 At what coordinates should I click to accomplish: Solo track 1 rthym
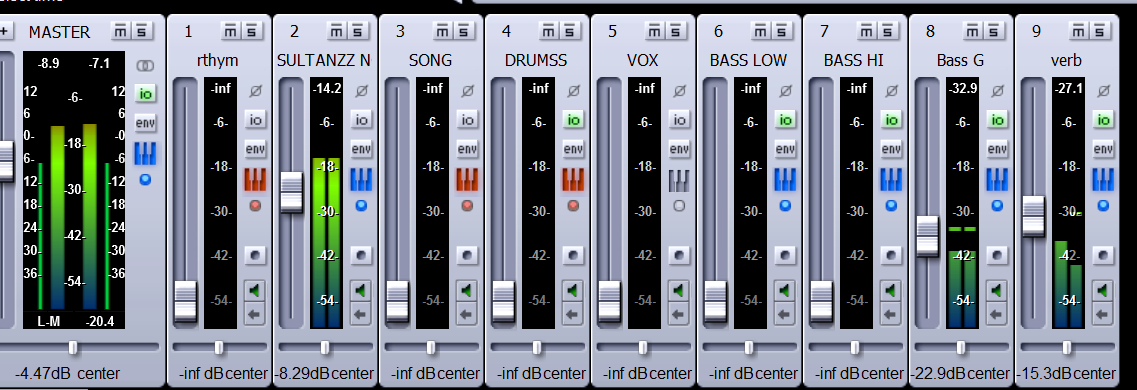pos(251,31)
